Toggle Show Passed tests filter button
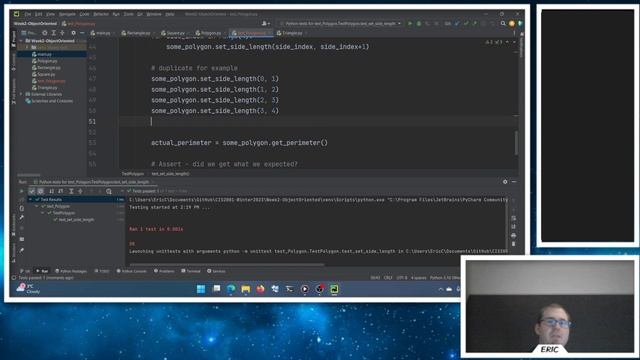Viewport: 640px width, 360px height. click(32, 191)
